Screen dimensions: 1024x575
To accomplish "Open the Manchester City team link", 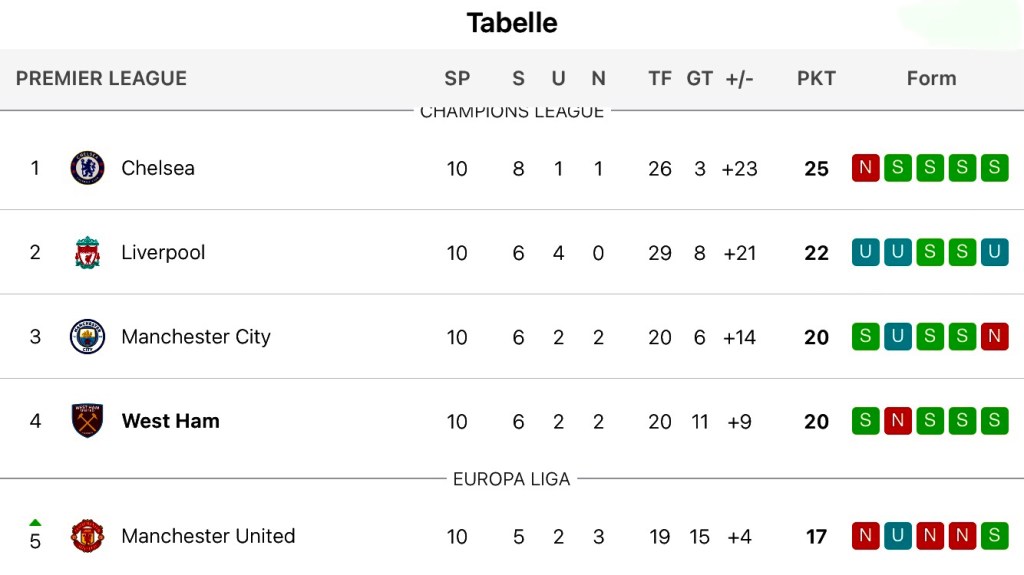I will (x=196, y=337).
